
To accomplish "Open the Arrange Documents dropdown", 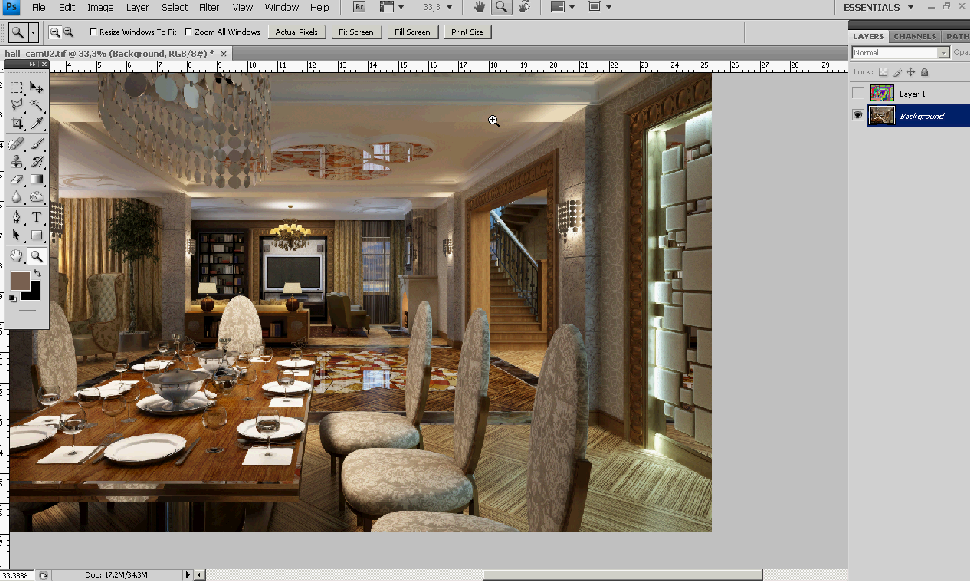I will pos(562,7).
